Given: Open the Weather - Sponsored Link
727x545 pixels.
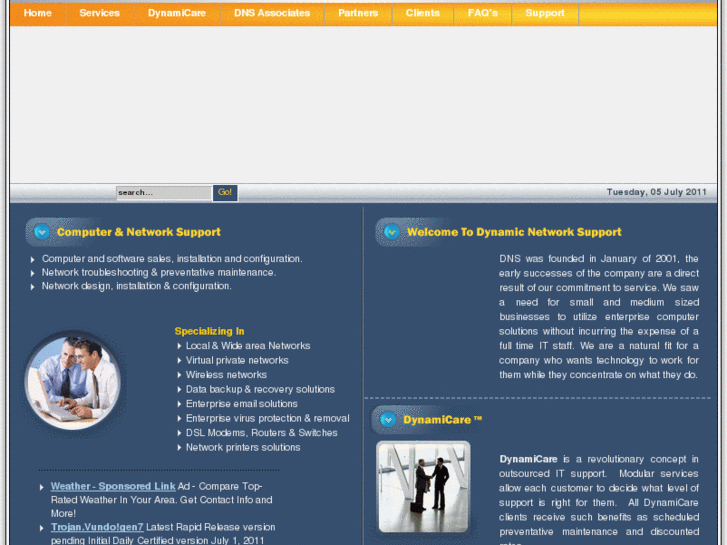Looking at the screenshot, I should (x=113, y=487).
